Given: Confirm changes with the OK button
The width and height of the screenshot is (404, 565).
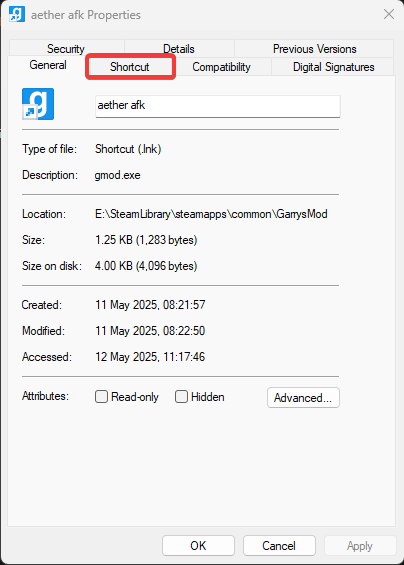Looking at the screenshot, I should point(198,546).
